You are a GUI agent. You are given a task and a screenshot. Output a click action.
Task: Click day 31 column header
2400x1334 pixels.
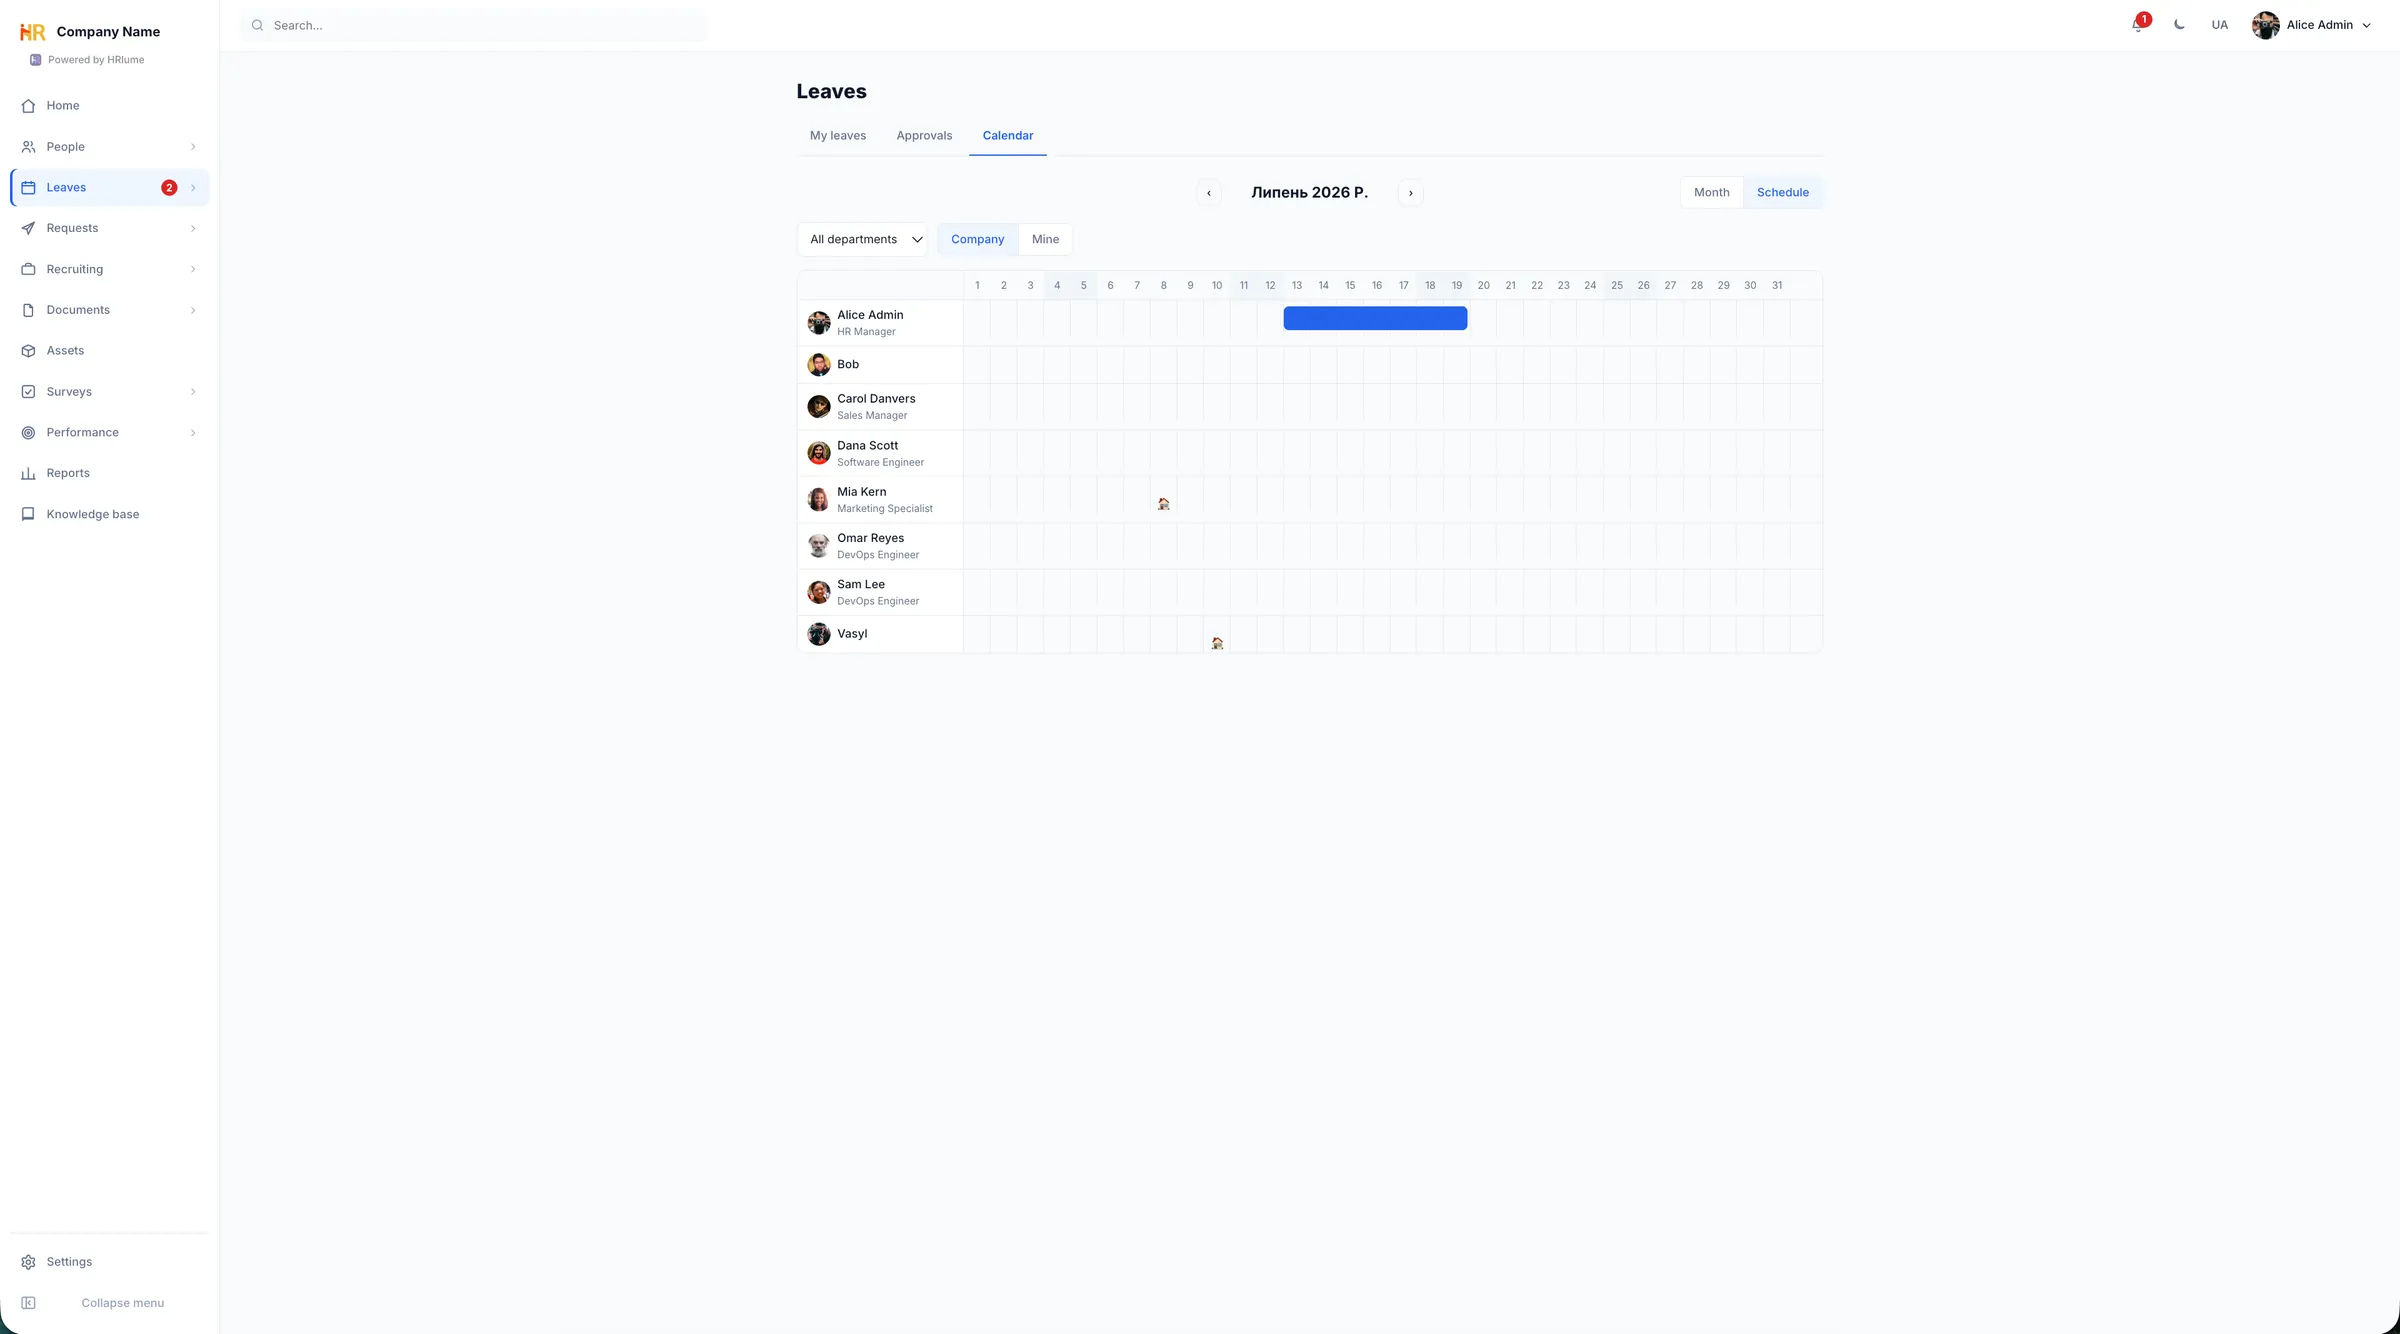pyautogui.click(x=1777, y=286)
